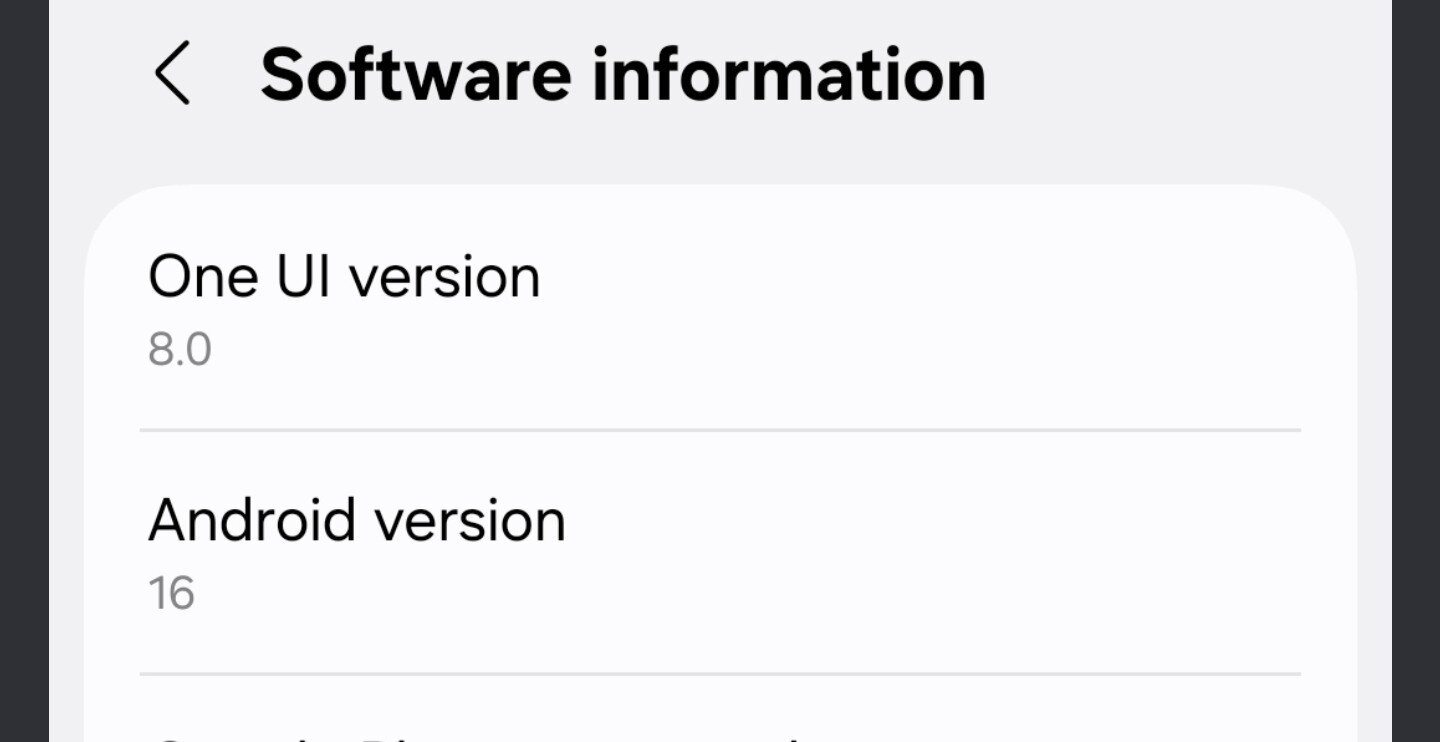Tap the back arrow icon
The height and width of the screenshot is (742, 1440).
point(172,75)
